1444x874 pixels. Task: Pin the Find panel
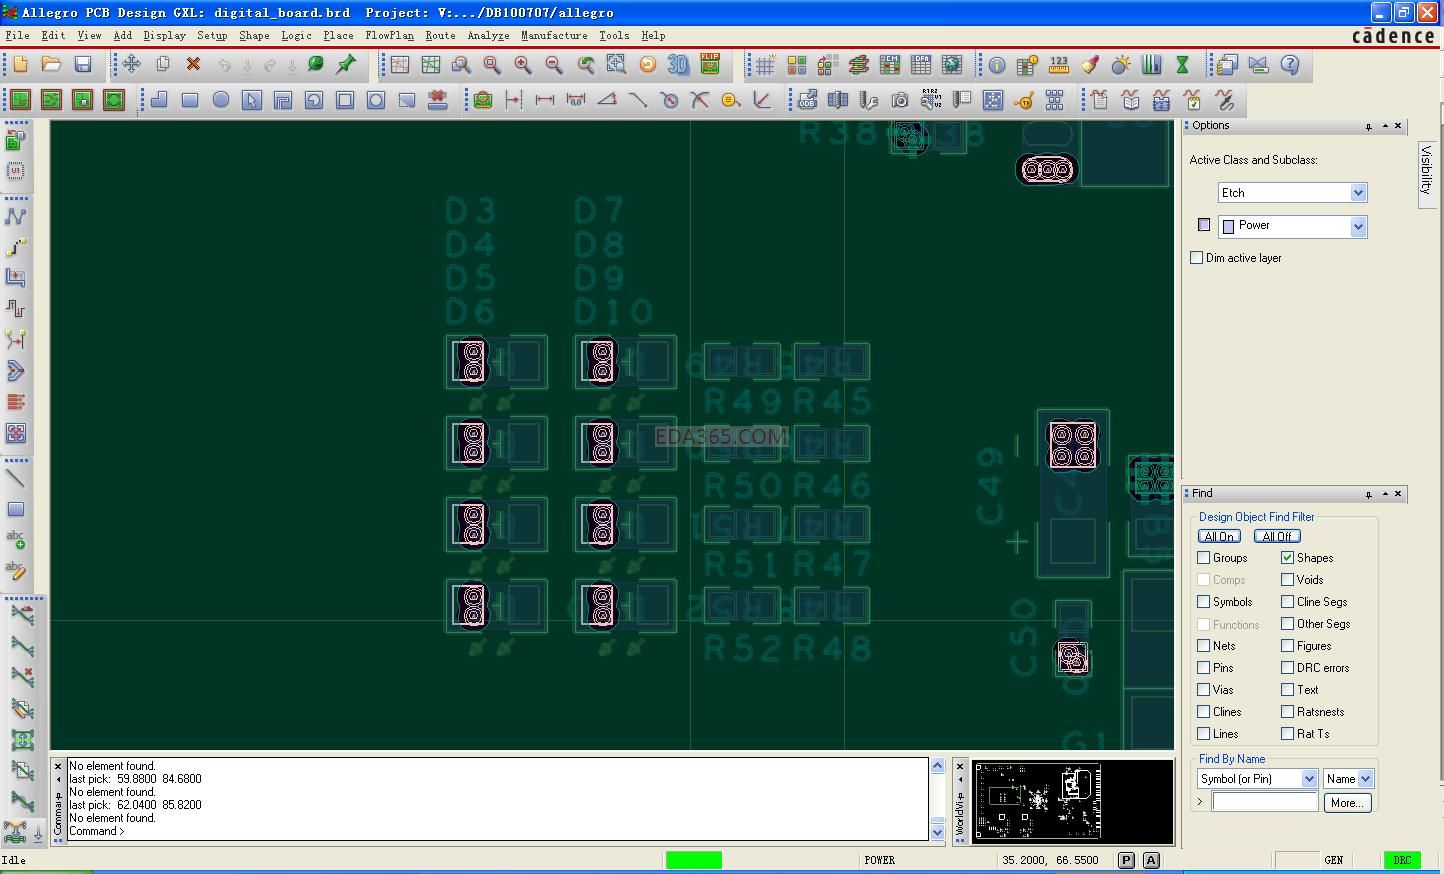[x=1368, y=494]
